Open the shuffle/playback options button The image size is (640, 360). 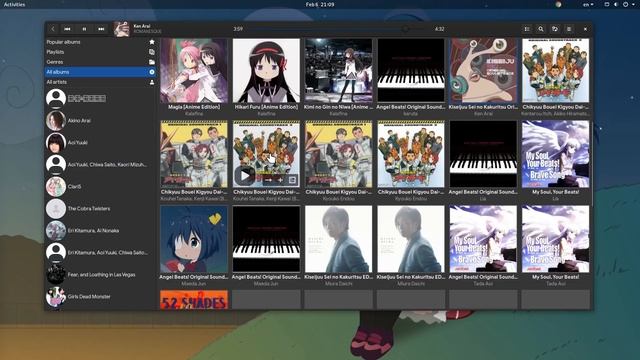coord(555,29)
